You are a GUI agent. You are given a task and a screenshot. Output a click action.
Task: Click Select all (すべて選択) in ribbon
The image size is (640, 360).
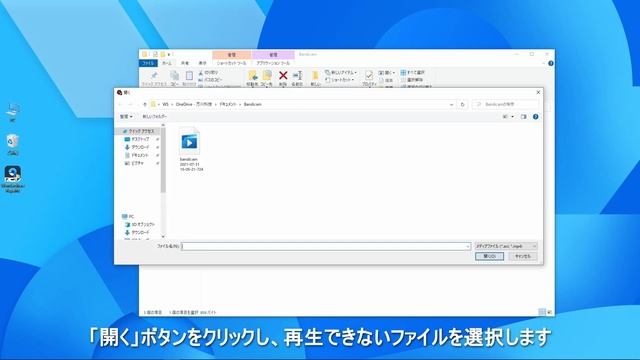pyautogui.click(x=413, y=72)
